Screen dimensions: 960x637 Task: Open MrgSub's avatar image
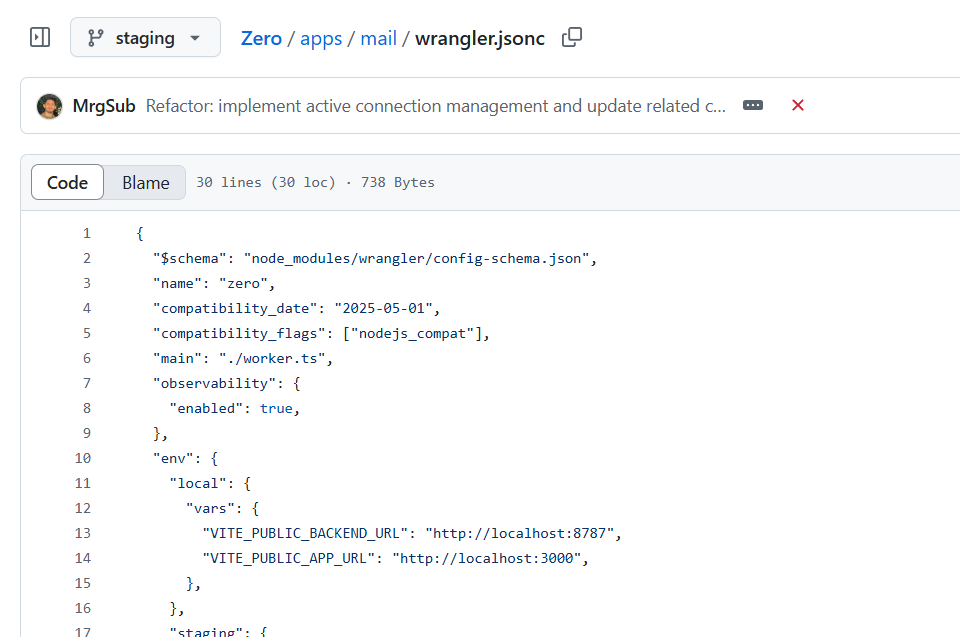[x=50, y=106]
